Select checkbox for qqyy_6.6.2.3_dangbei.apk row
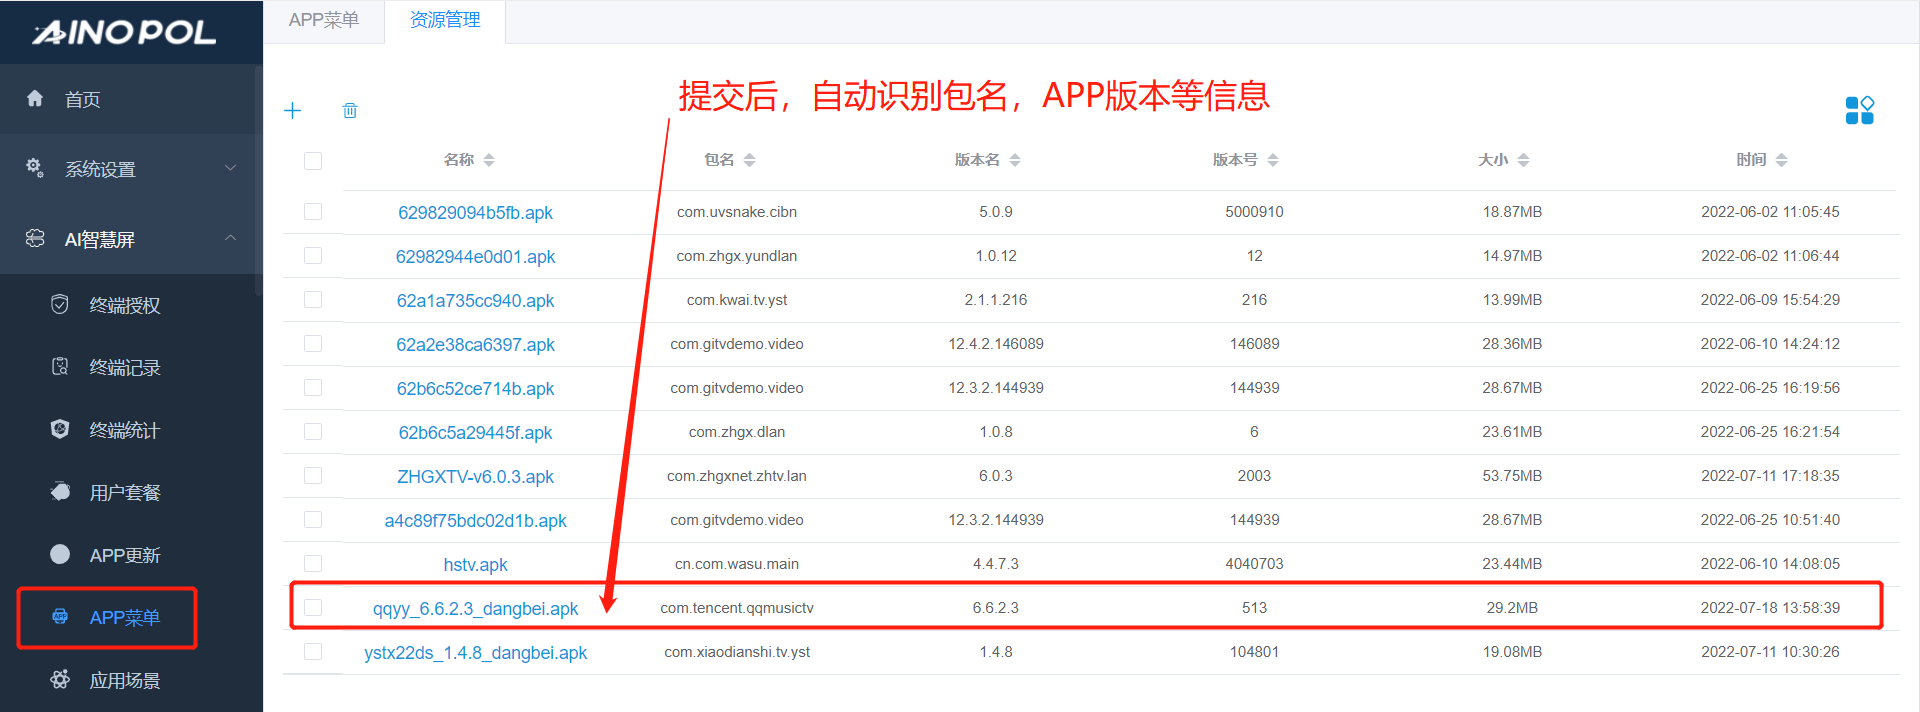1920x712 pixels. point(313,608)
